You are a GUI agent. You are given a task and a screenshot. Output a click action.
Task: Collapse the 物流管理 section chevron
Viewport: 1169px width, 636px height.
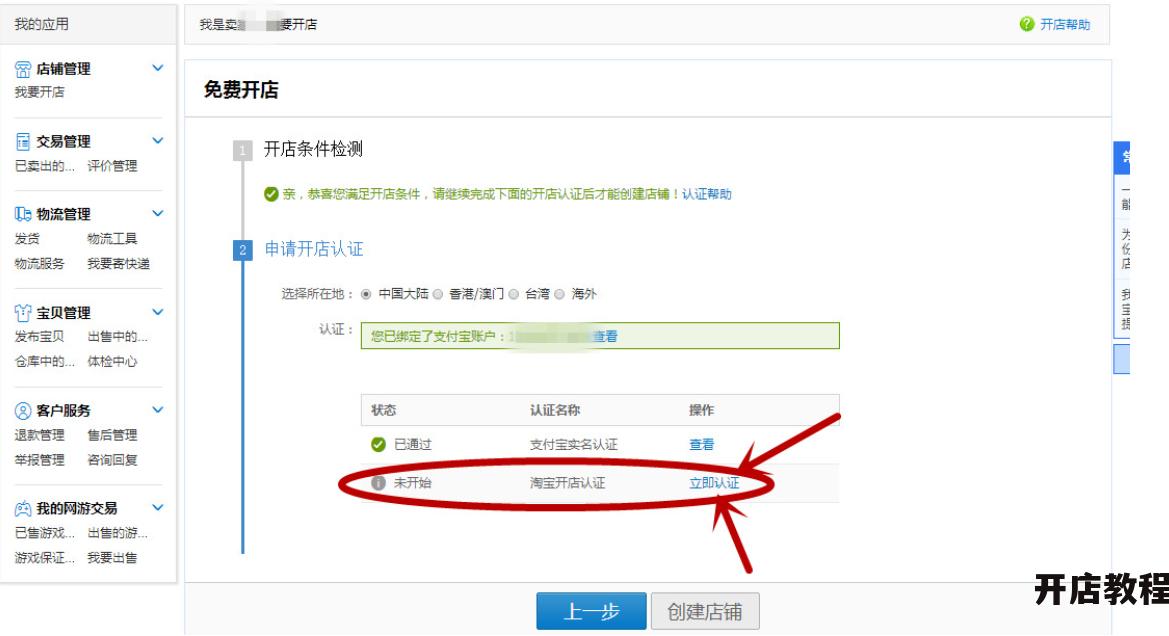(157, 213)
